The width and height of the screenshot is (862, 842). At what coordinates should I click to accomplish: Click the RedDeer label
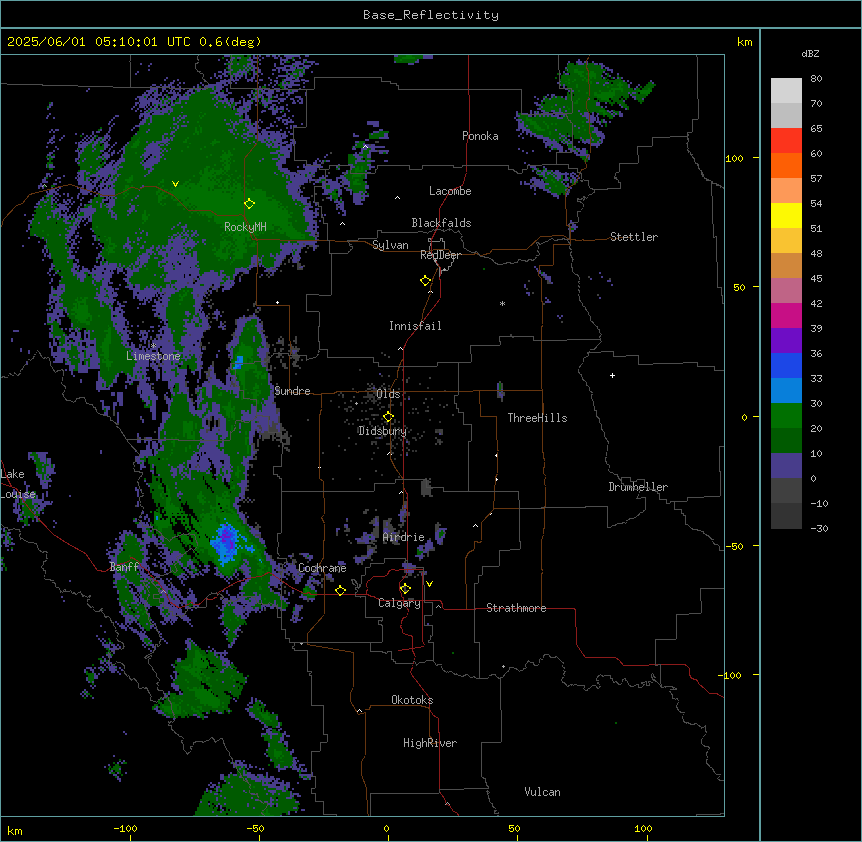pyautogui.click(x=440, y=255)
